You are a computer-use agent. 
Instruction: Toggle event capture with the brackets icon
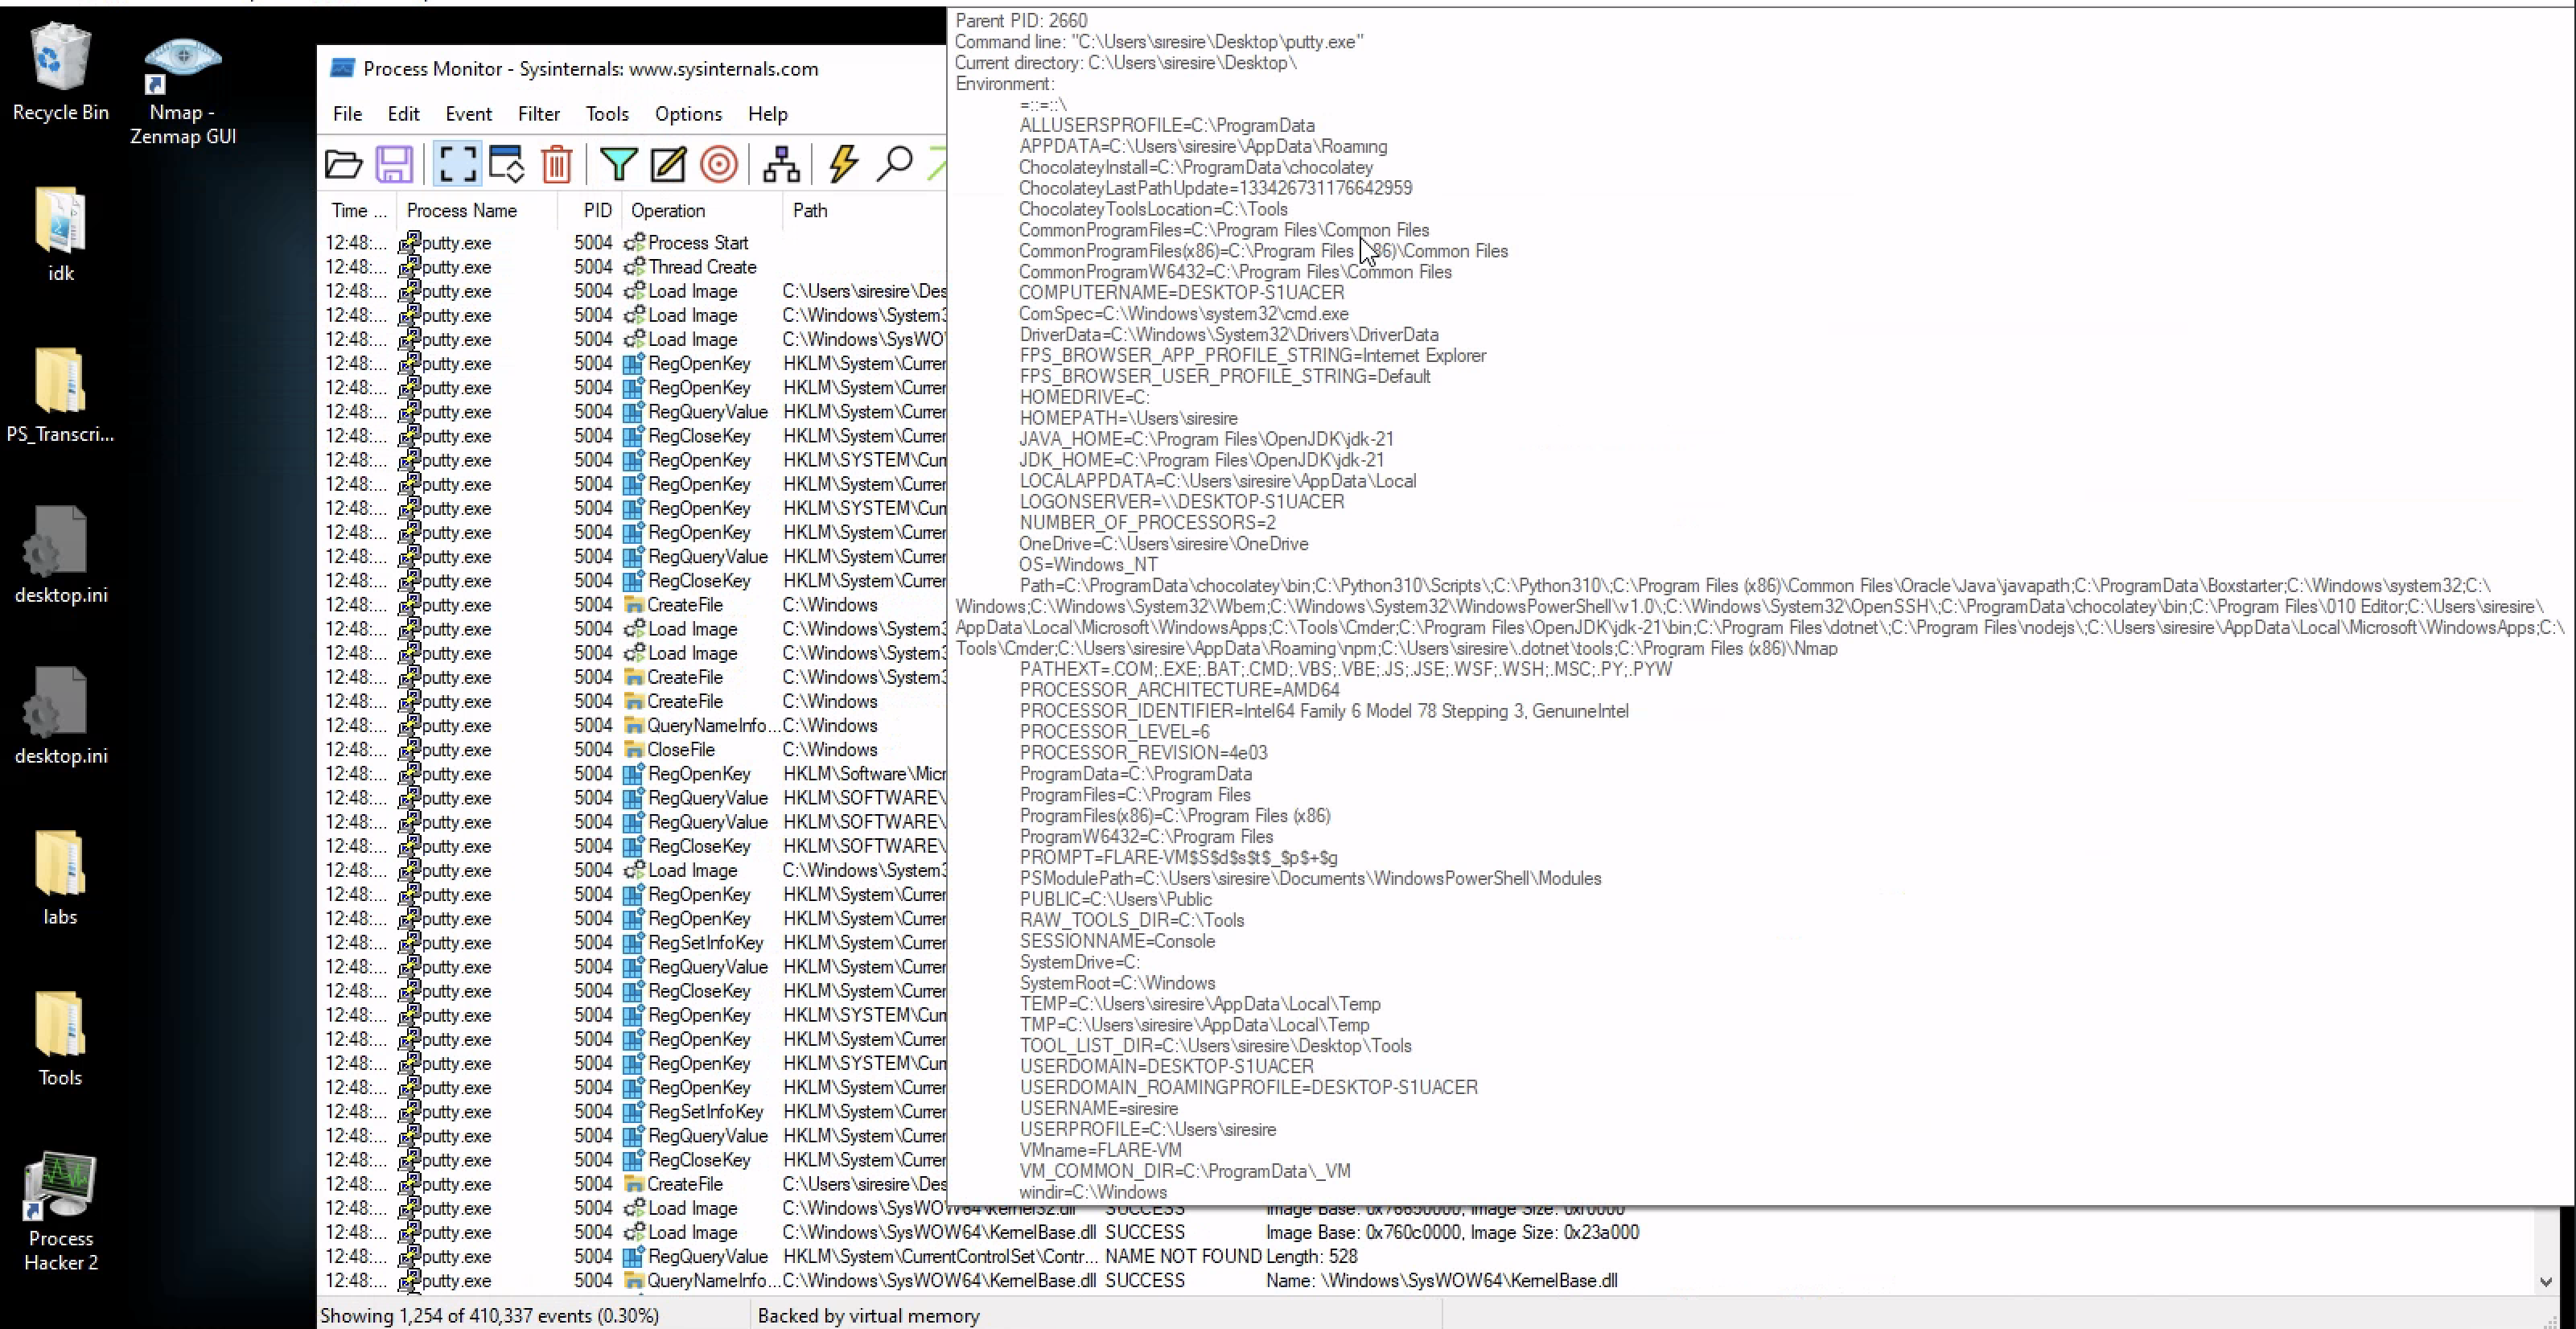[457, 164]
